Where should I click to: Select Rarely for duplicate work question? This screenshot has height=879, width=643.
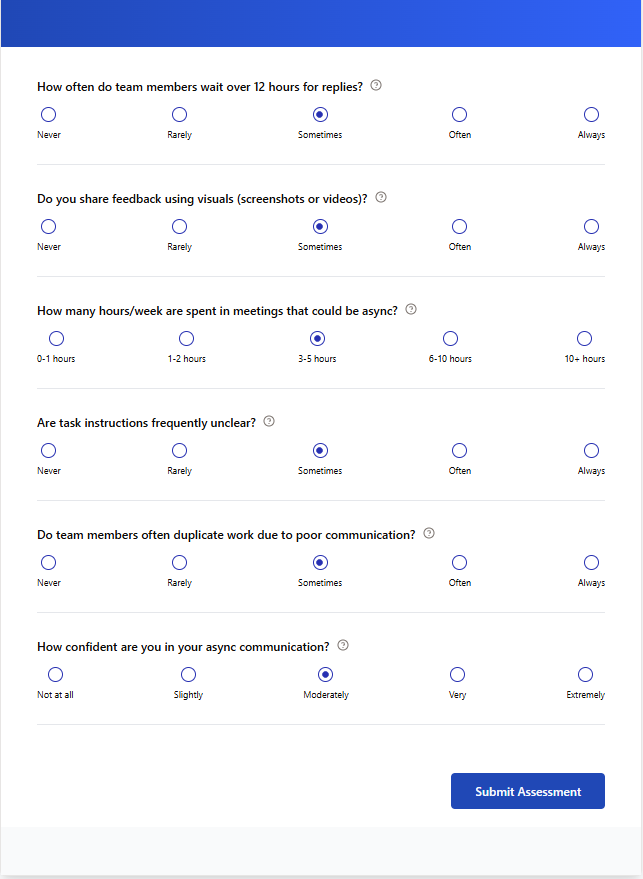179,562
